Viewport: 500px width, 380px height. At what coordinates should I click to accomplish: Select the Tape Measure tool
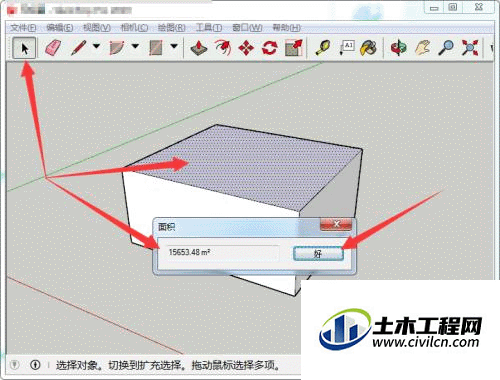tap(323, 48)
